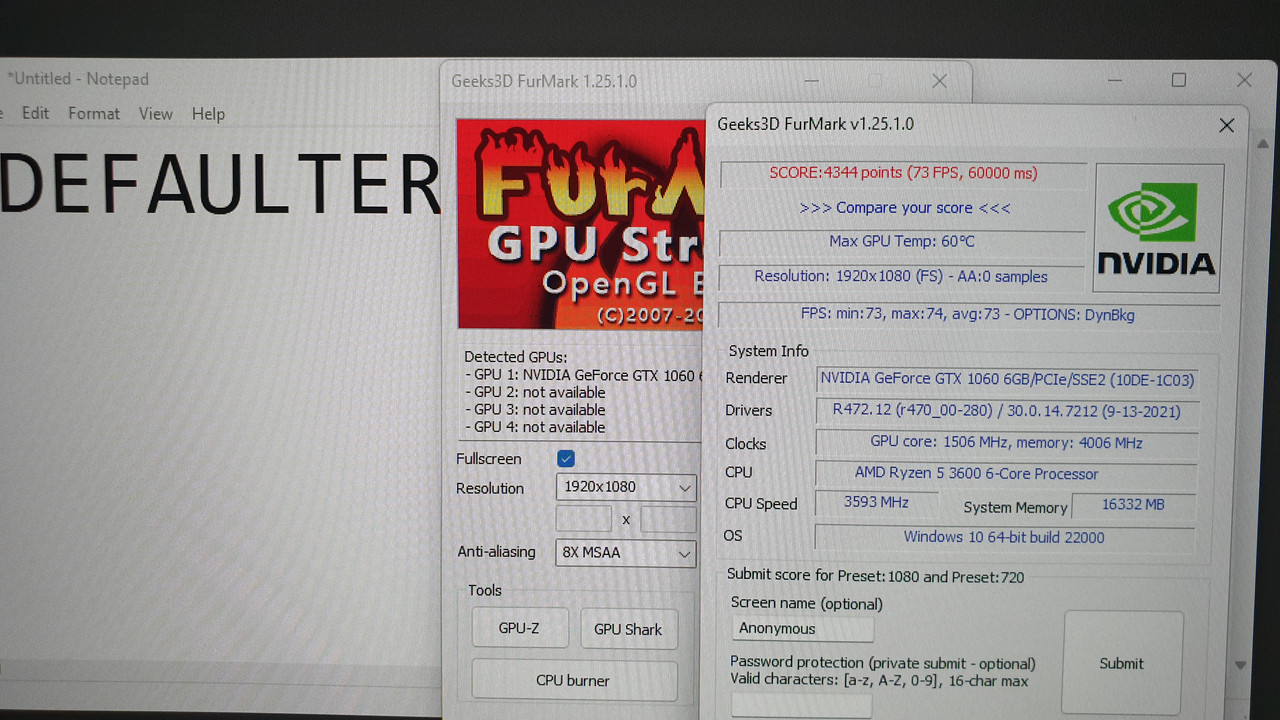
Task: Open the Edit menu in Notepad
Action: tap(35, 113)
